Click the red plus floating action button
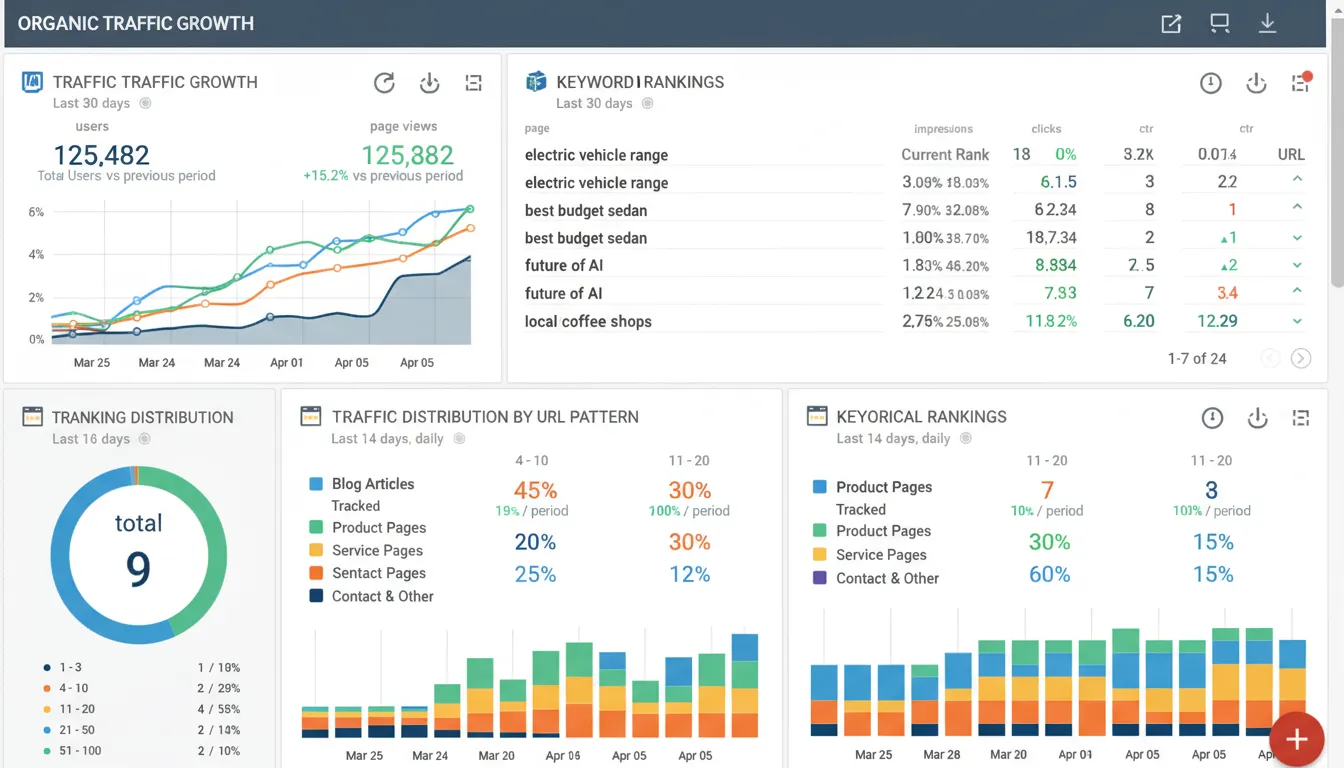Screen dimensions: 1344x768 point(1296,739)
